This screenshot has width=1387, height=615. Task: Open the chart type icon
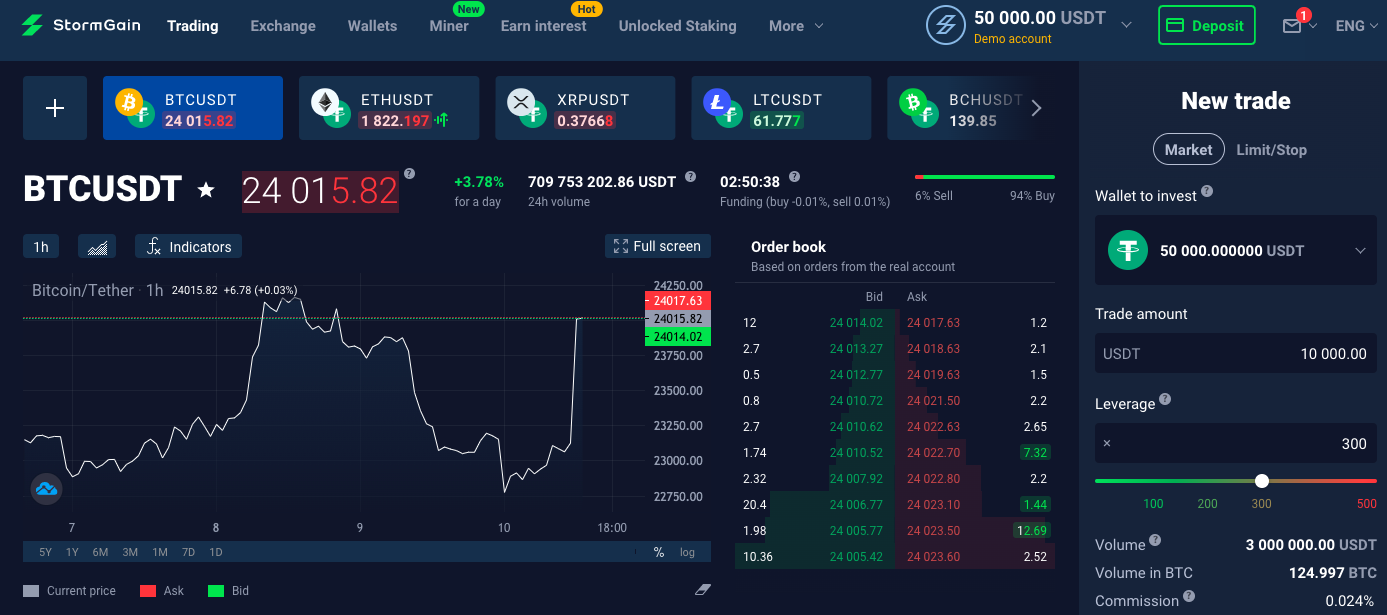coord(97,247)
